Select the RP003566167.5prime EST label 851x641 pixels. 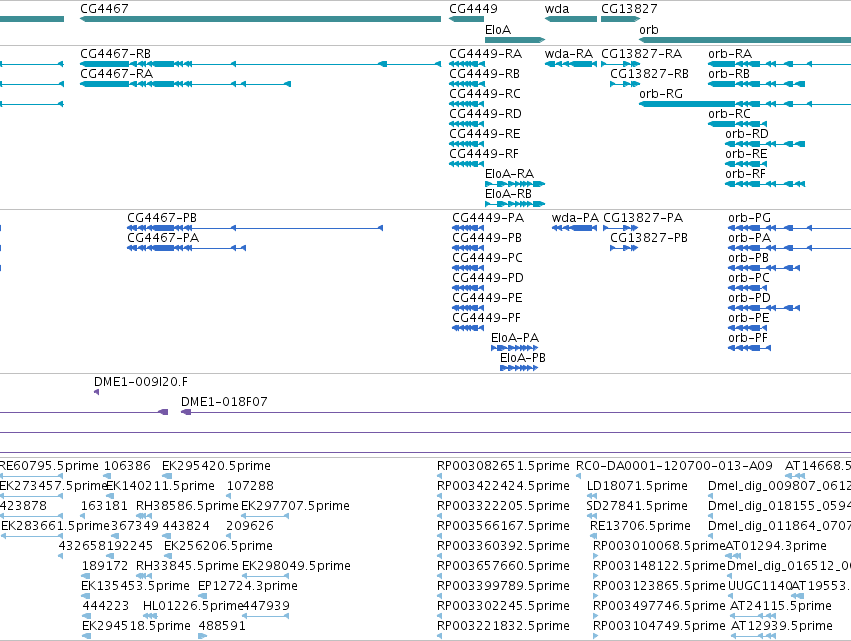(x=503, y=526)
